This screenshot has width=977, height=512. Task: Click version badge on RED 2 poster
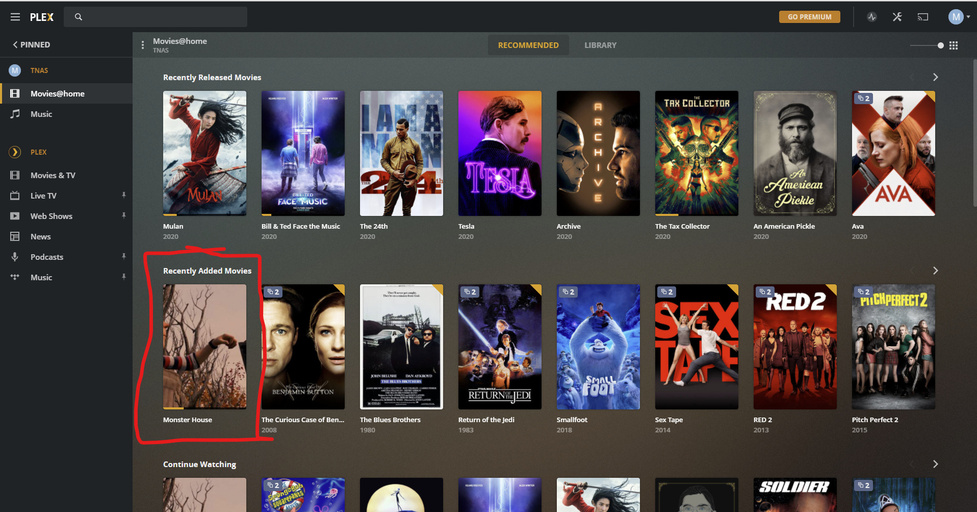pos(765,292)
